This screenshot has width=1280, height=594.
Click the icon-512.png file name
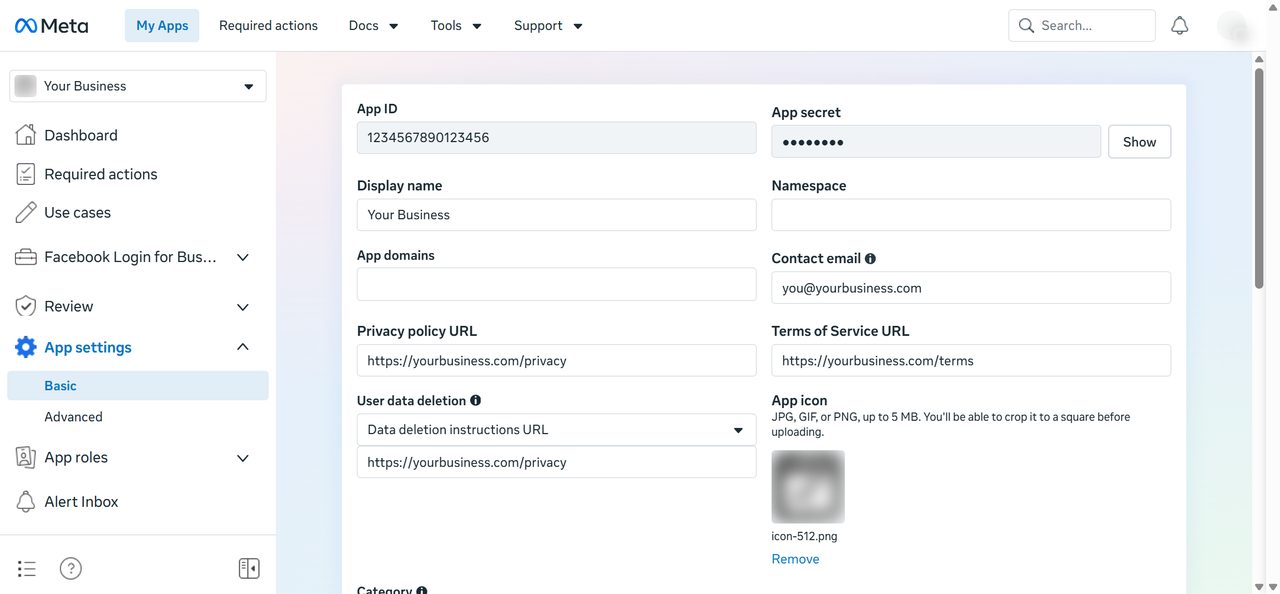804,536
